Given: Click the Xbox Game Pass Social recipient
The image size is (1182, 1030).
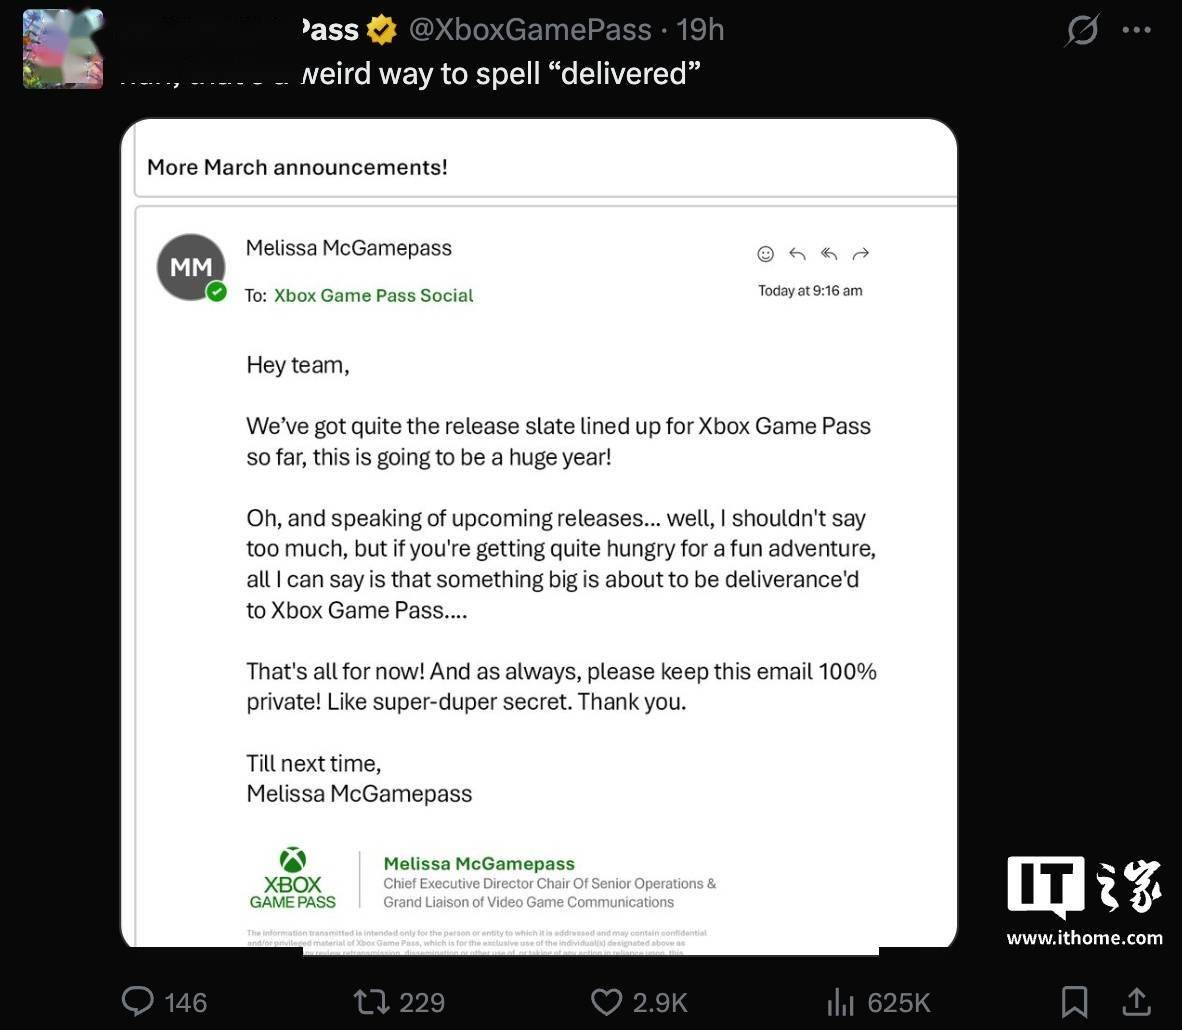Looking at the screenshot, I should click(x=373, y=296).
